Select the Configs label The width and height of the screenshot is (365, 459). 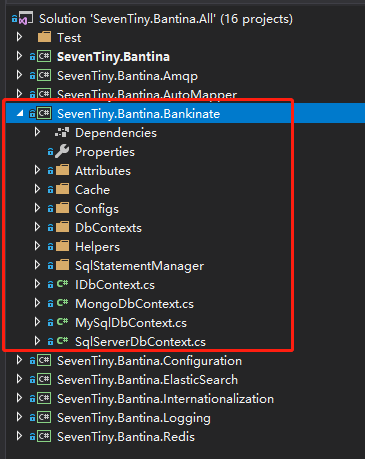[97, 209]
